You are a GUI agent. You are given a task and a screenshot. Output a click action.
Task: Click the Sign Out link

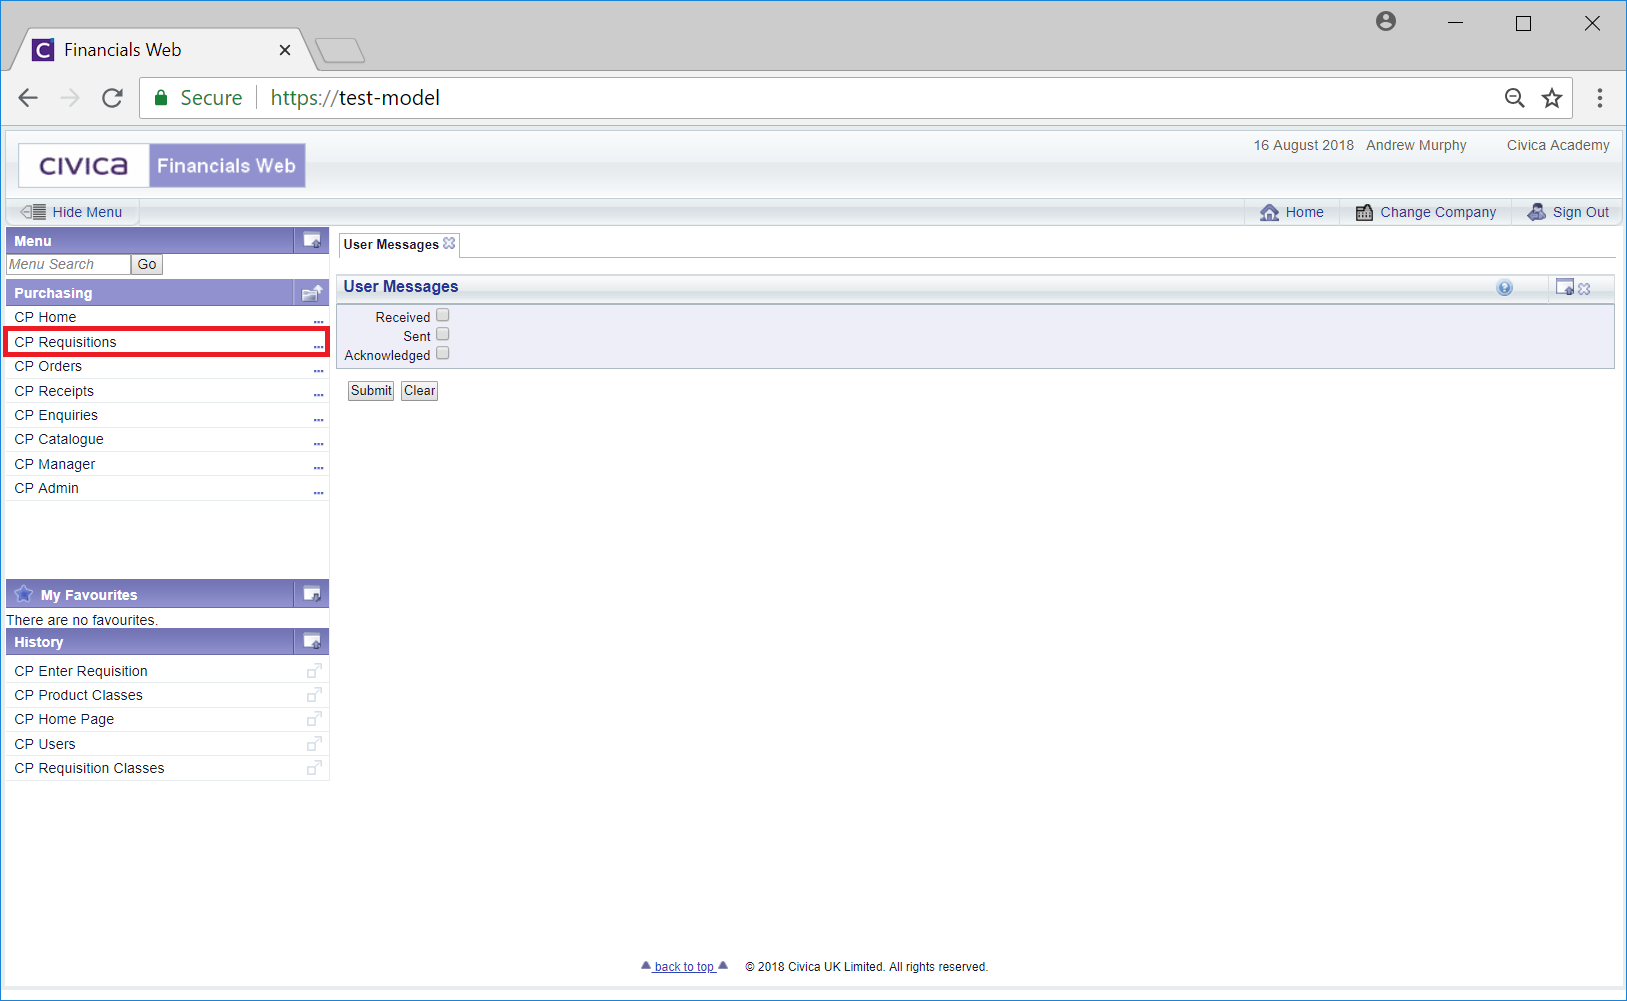tap(1580, 212)
